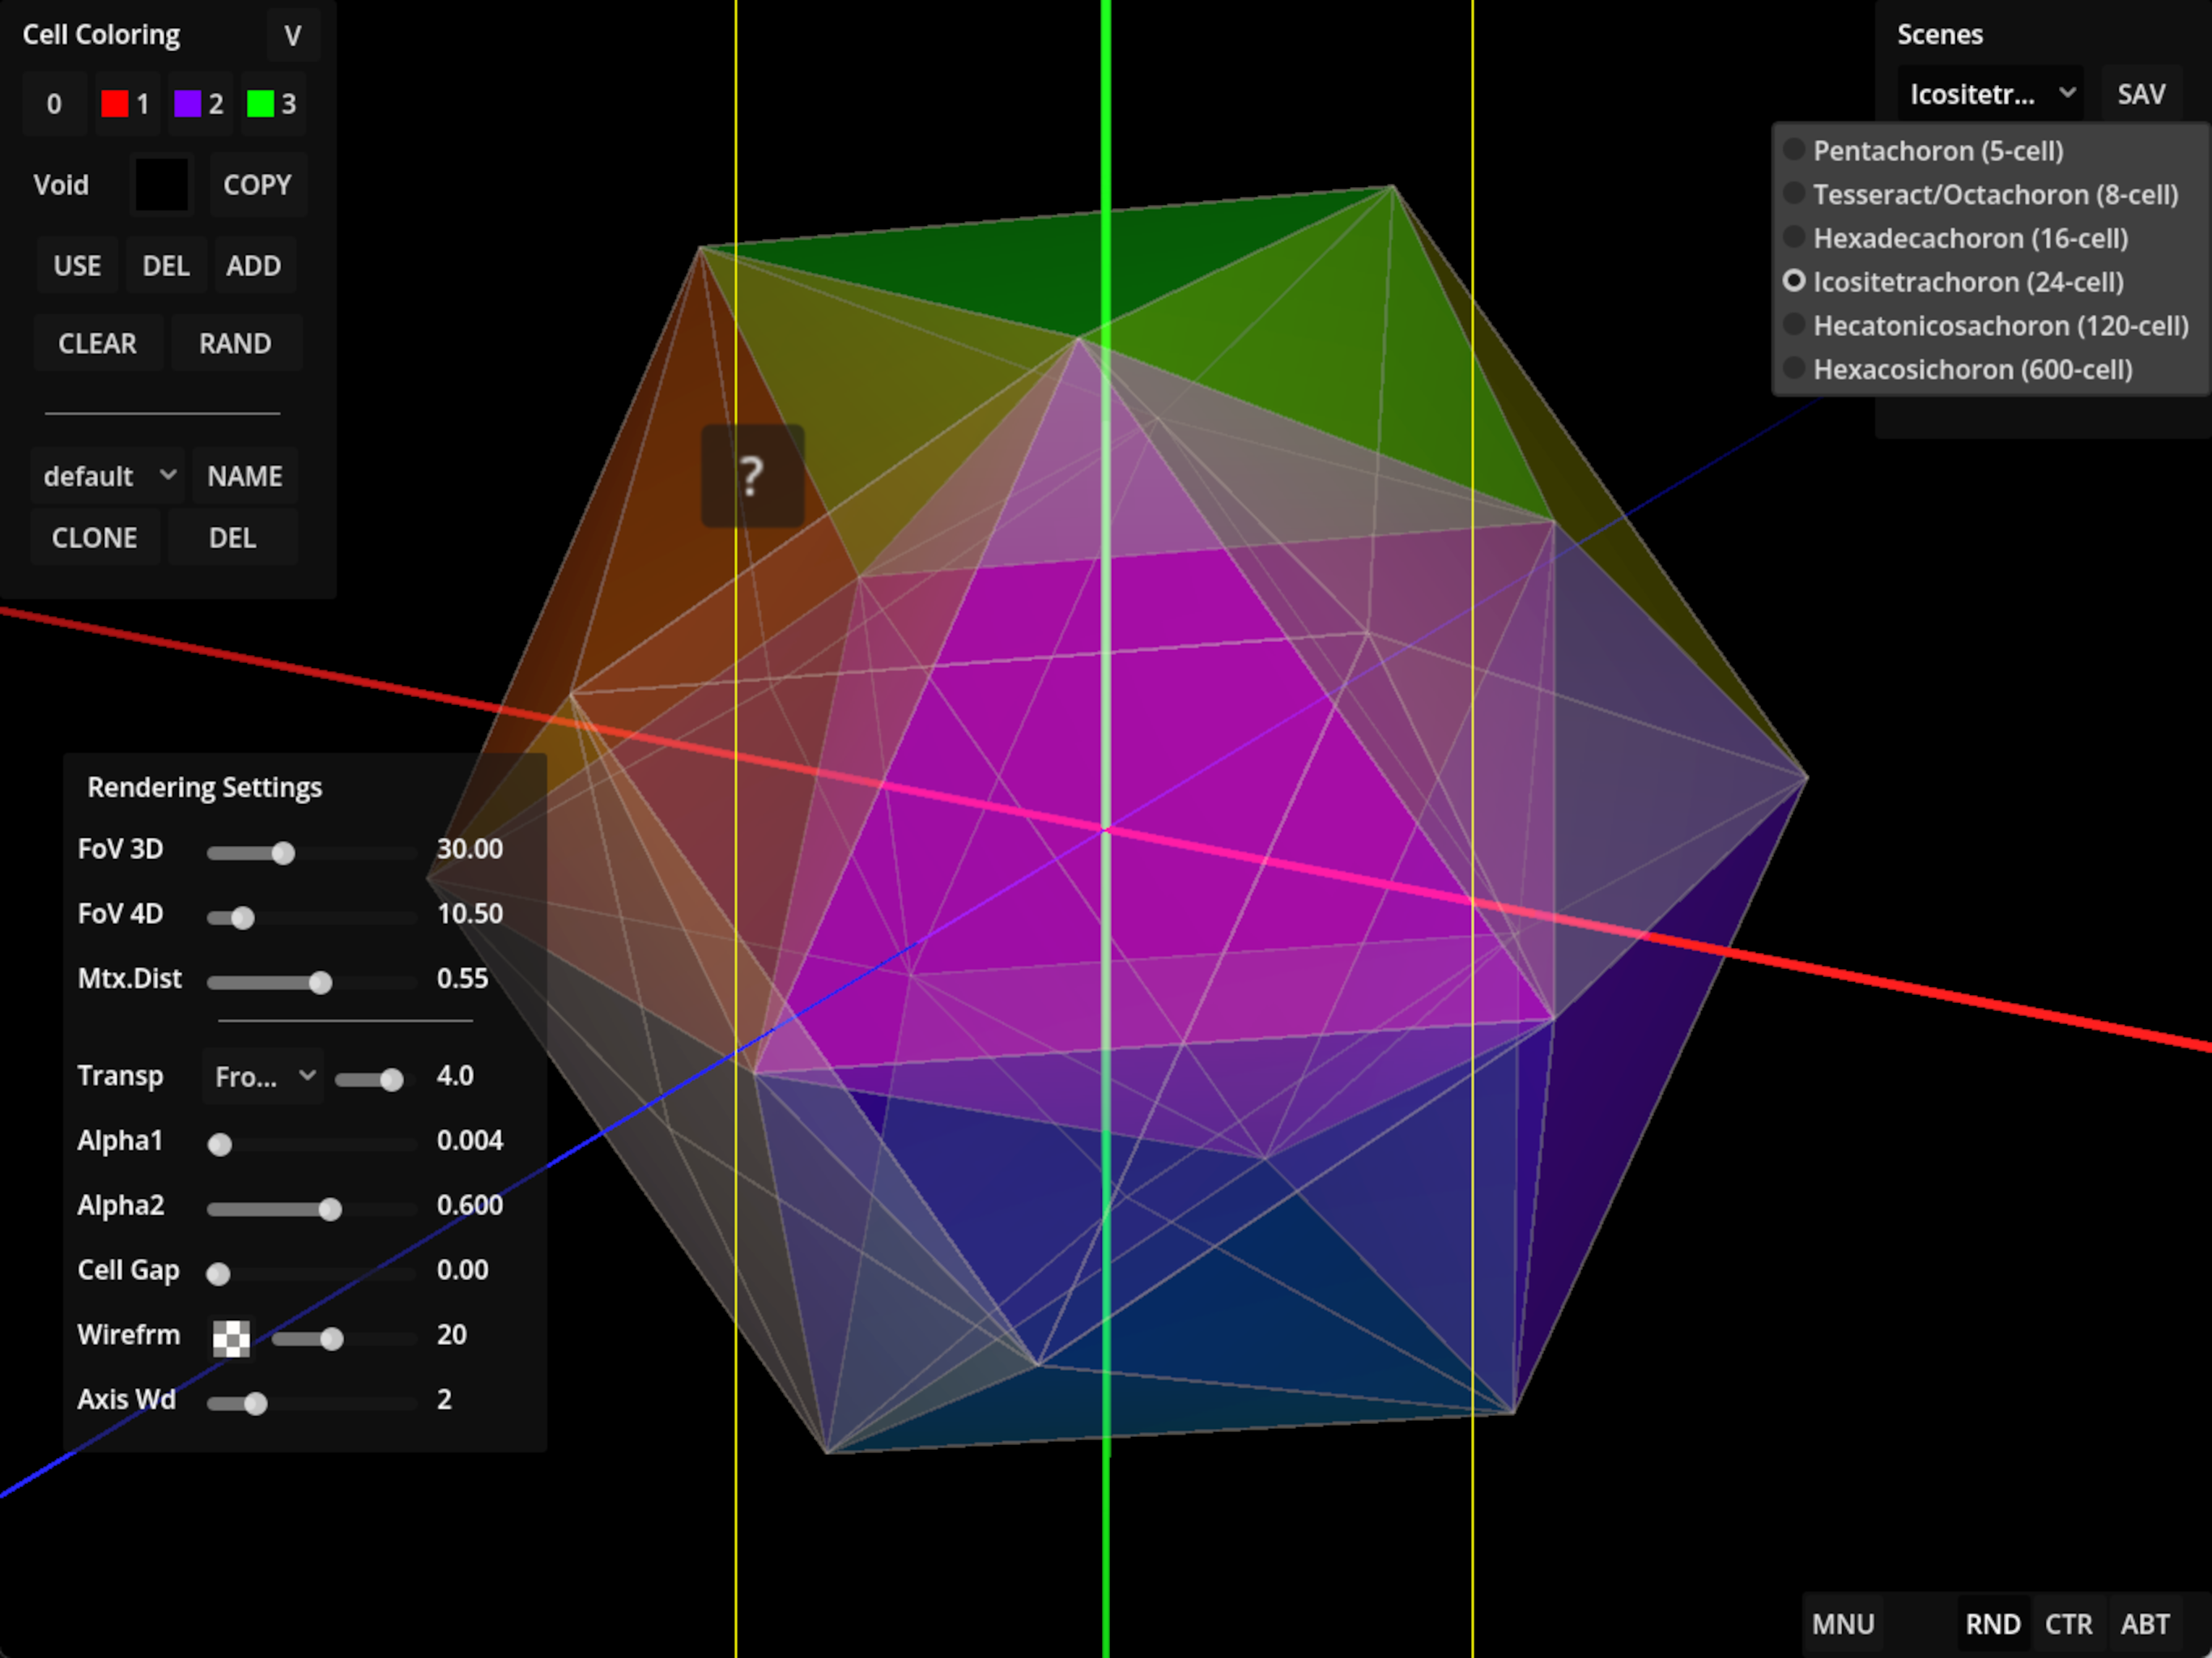The height and width of the screenshot is (1658, 2212).
Task: Adjust the Cell Gap slider
Action: coord(312,1274)
